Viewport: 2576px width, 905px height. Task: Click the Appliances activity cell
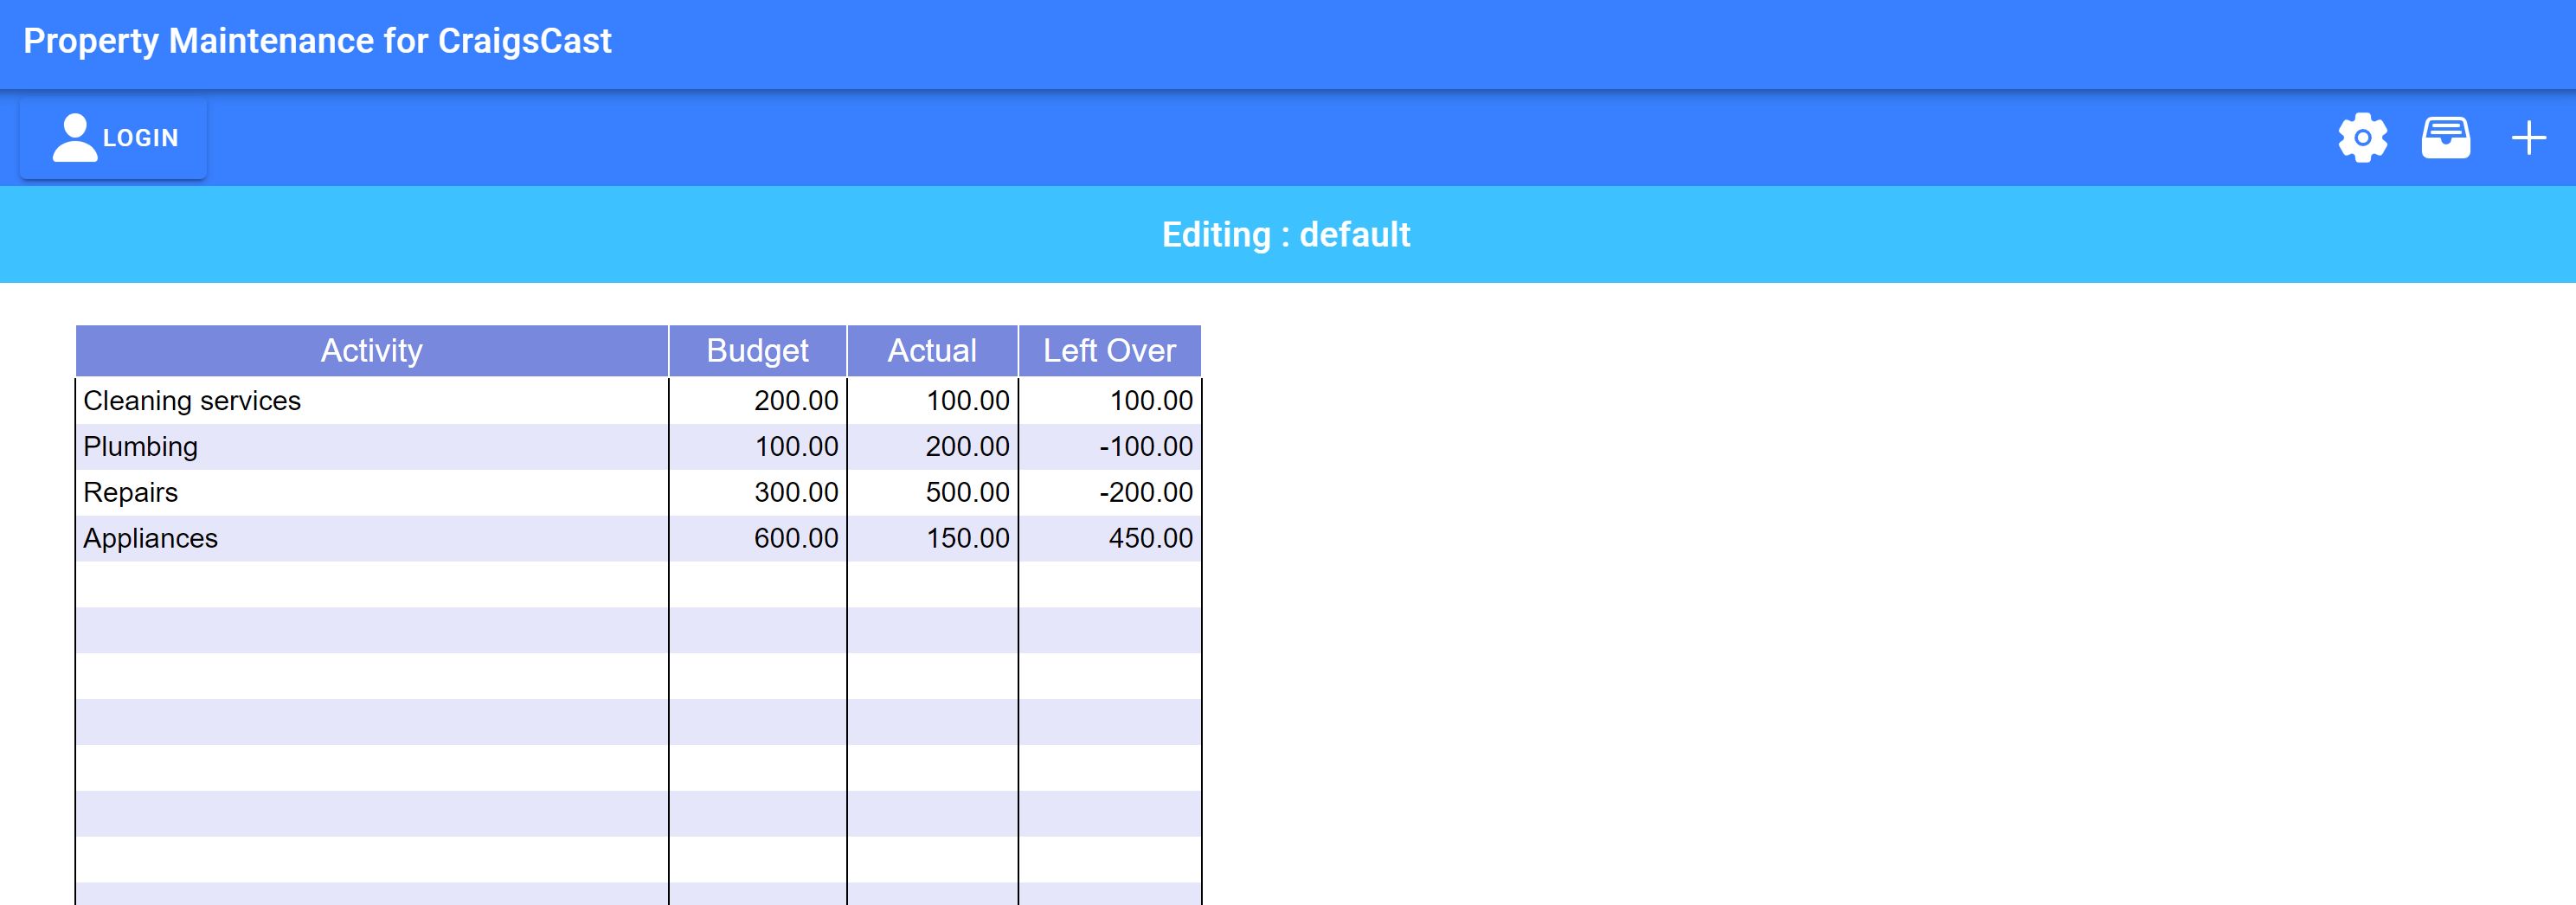tap(372, 539)
